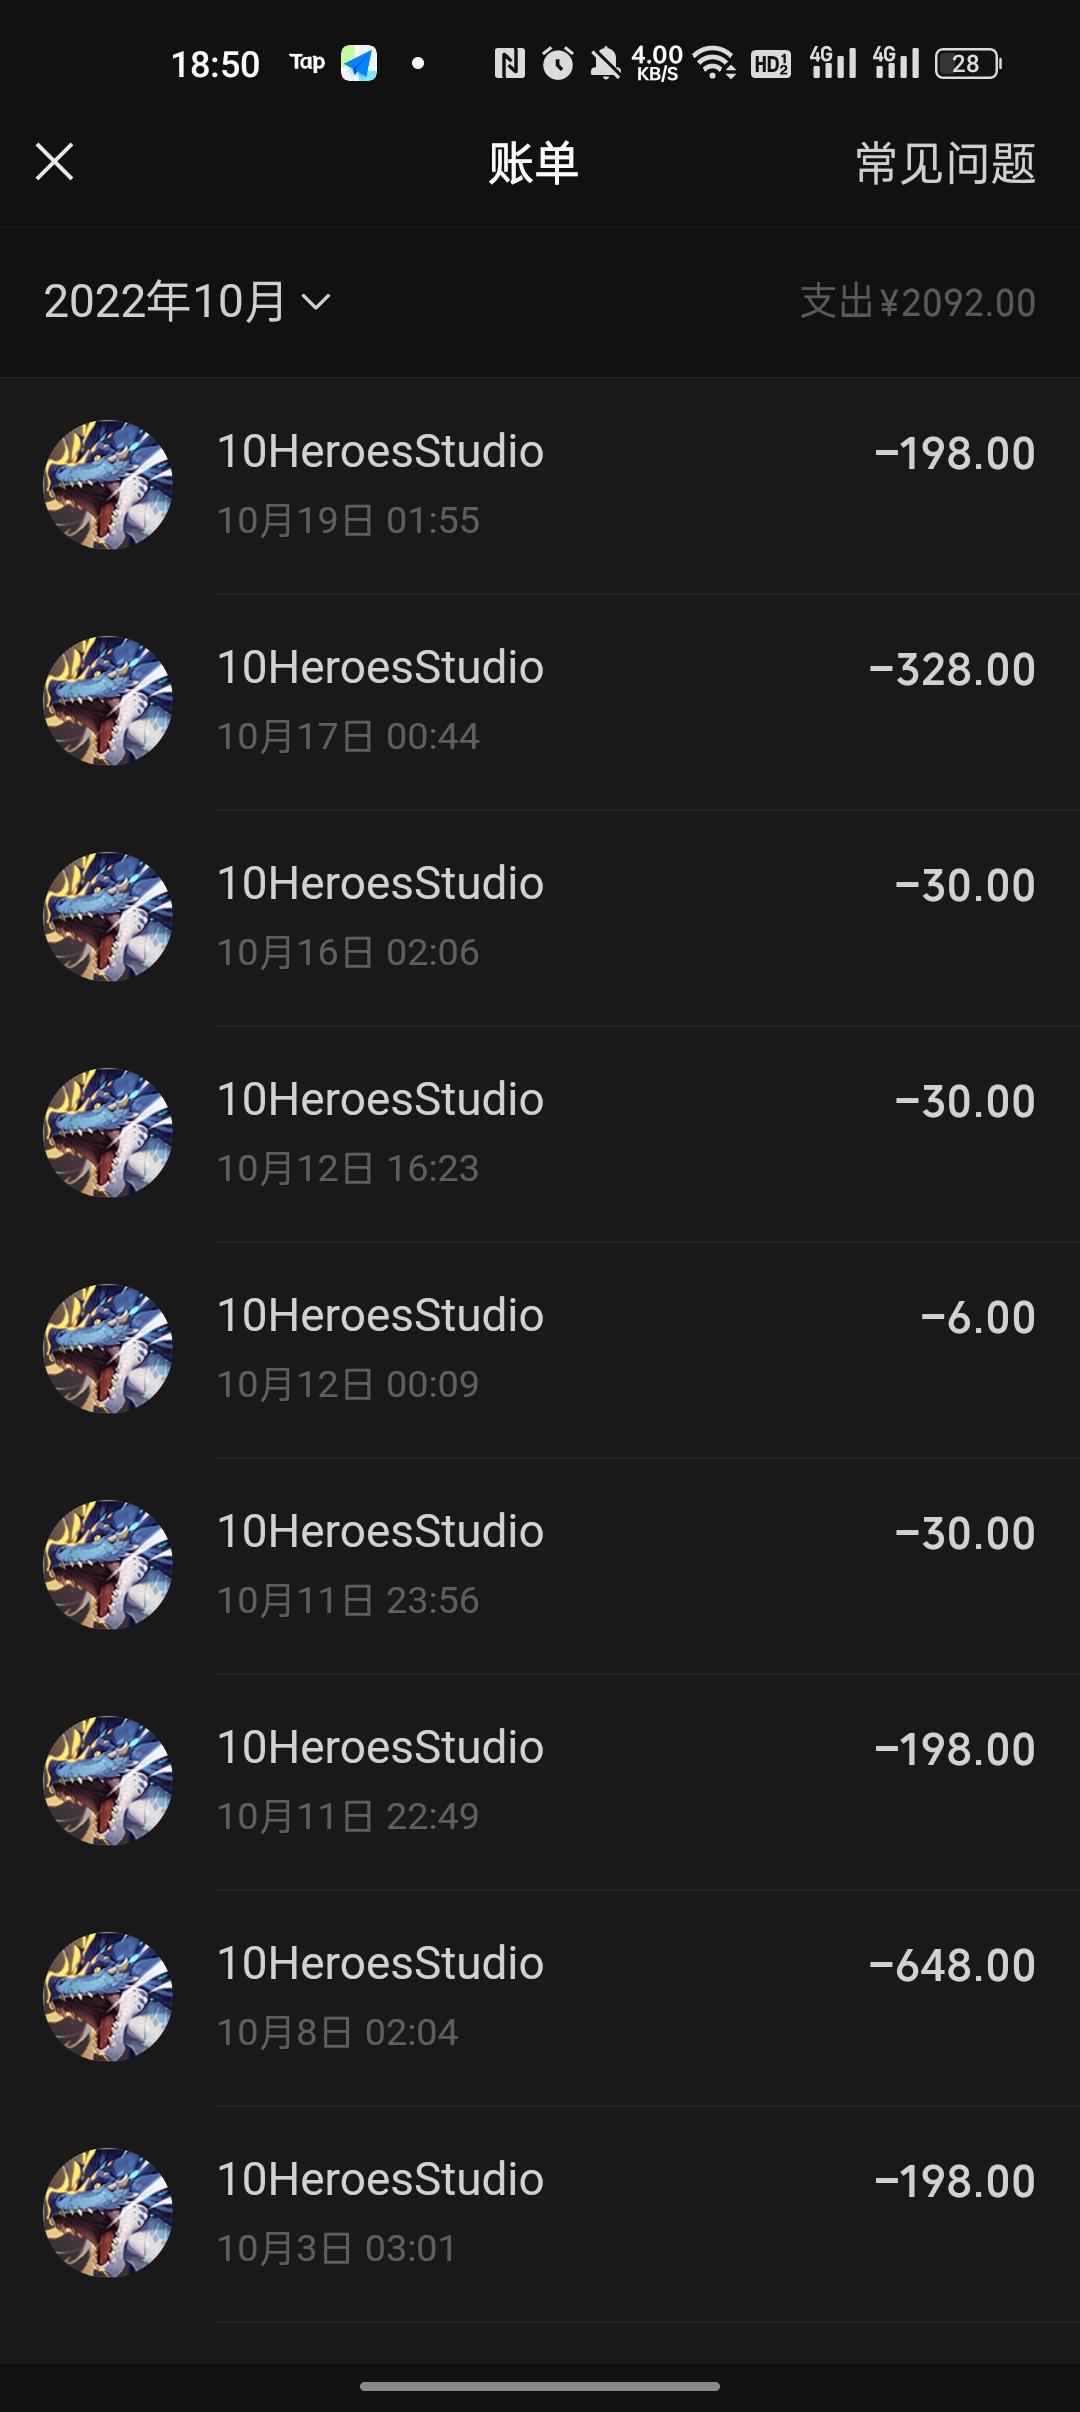This screenshot has height=2412, width=1080.
Task: Tap the dragon avatar for 10月19日 transaction
Action: click(108, 485)
